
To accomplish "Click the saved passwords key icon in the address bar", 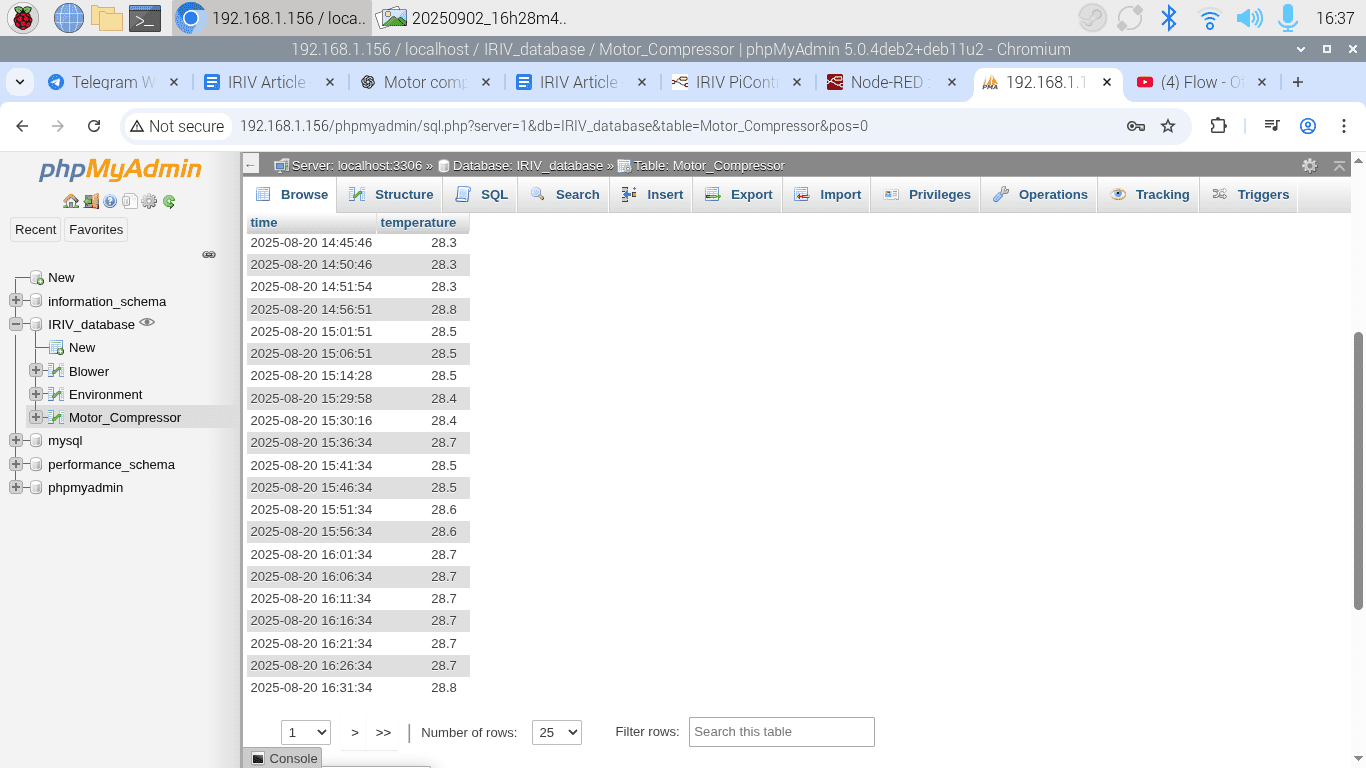I will tap(1135, 126).
